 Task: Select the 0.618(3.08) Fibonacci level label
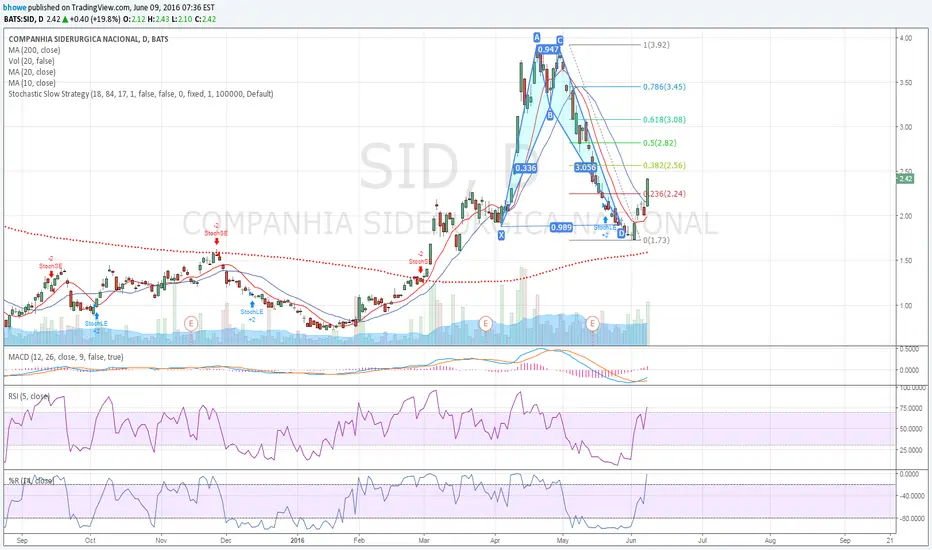[x=664, y=120]
